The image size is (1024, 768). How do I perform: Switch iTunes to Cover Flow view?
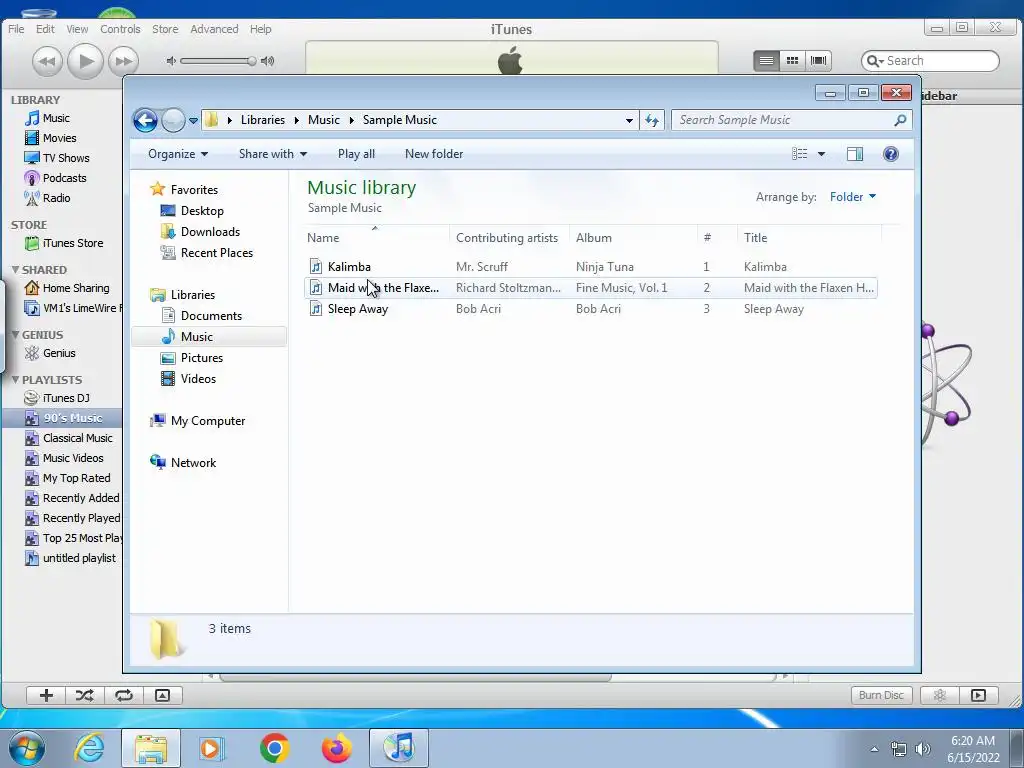tap(818, 61)
